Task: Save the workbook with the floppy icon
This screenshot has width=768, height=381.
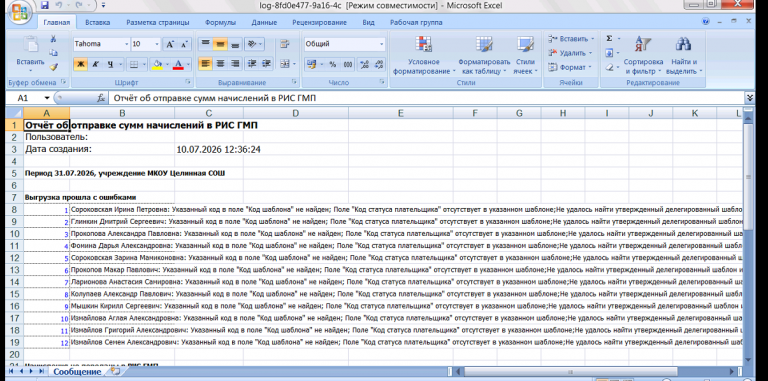Action: tap(45, 5)
